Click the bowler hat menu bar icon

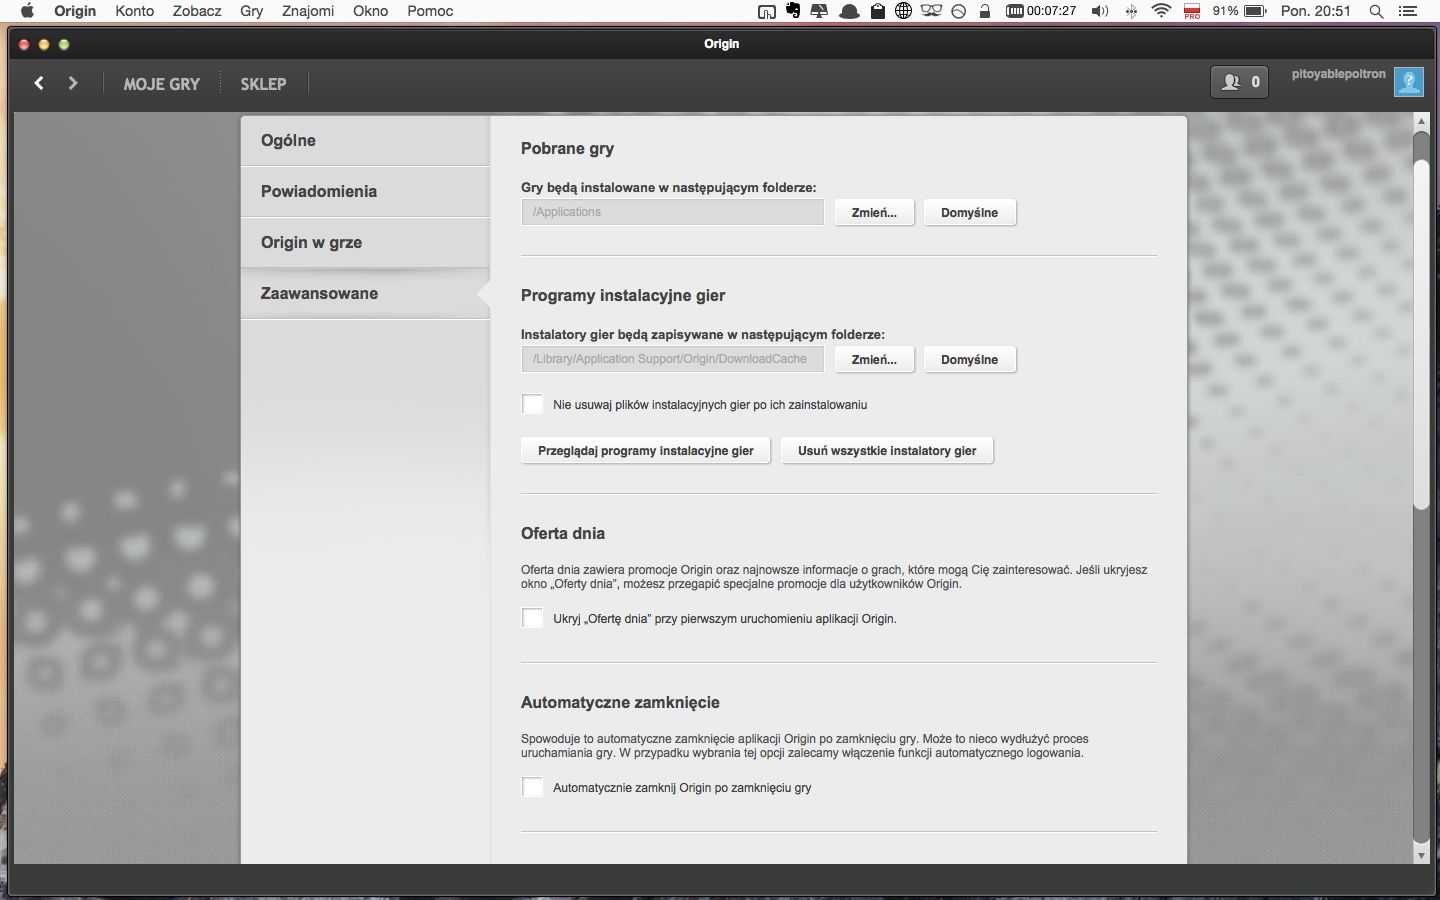tap(848, 11)
